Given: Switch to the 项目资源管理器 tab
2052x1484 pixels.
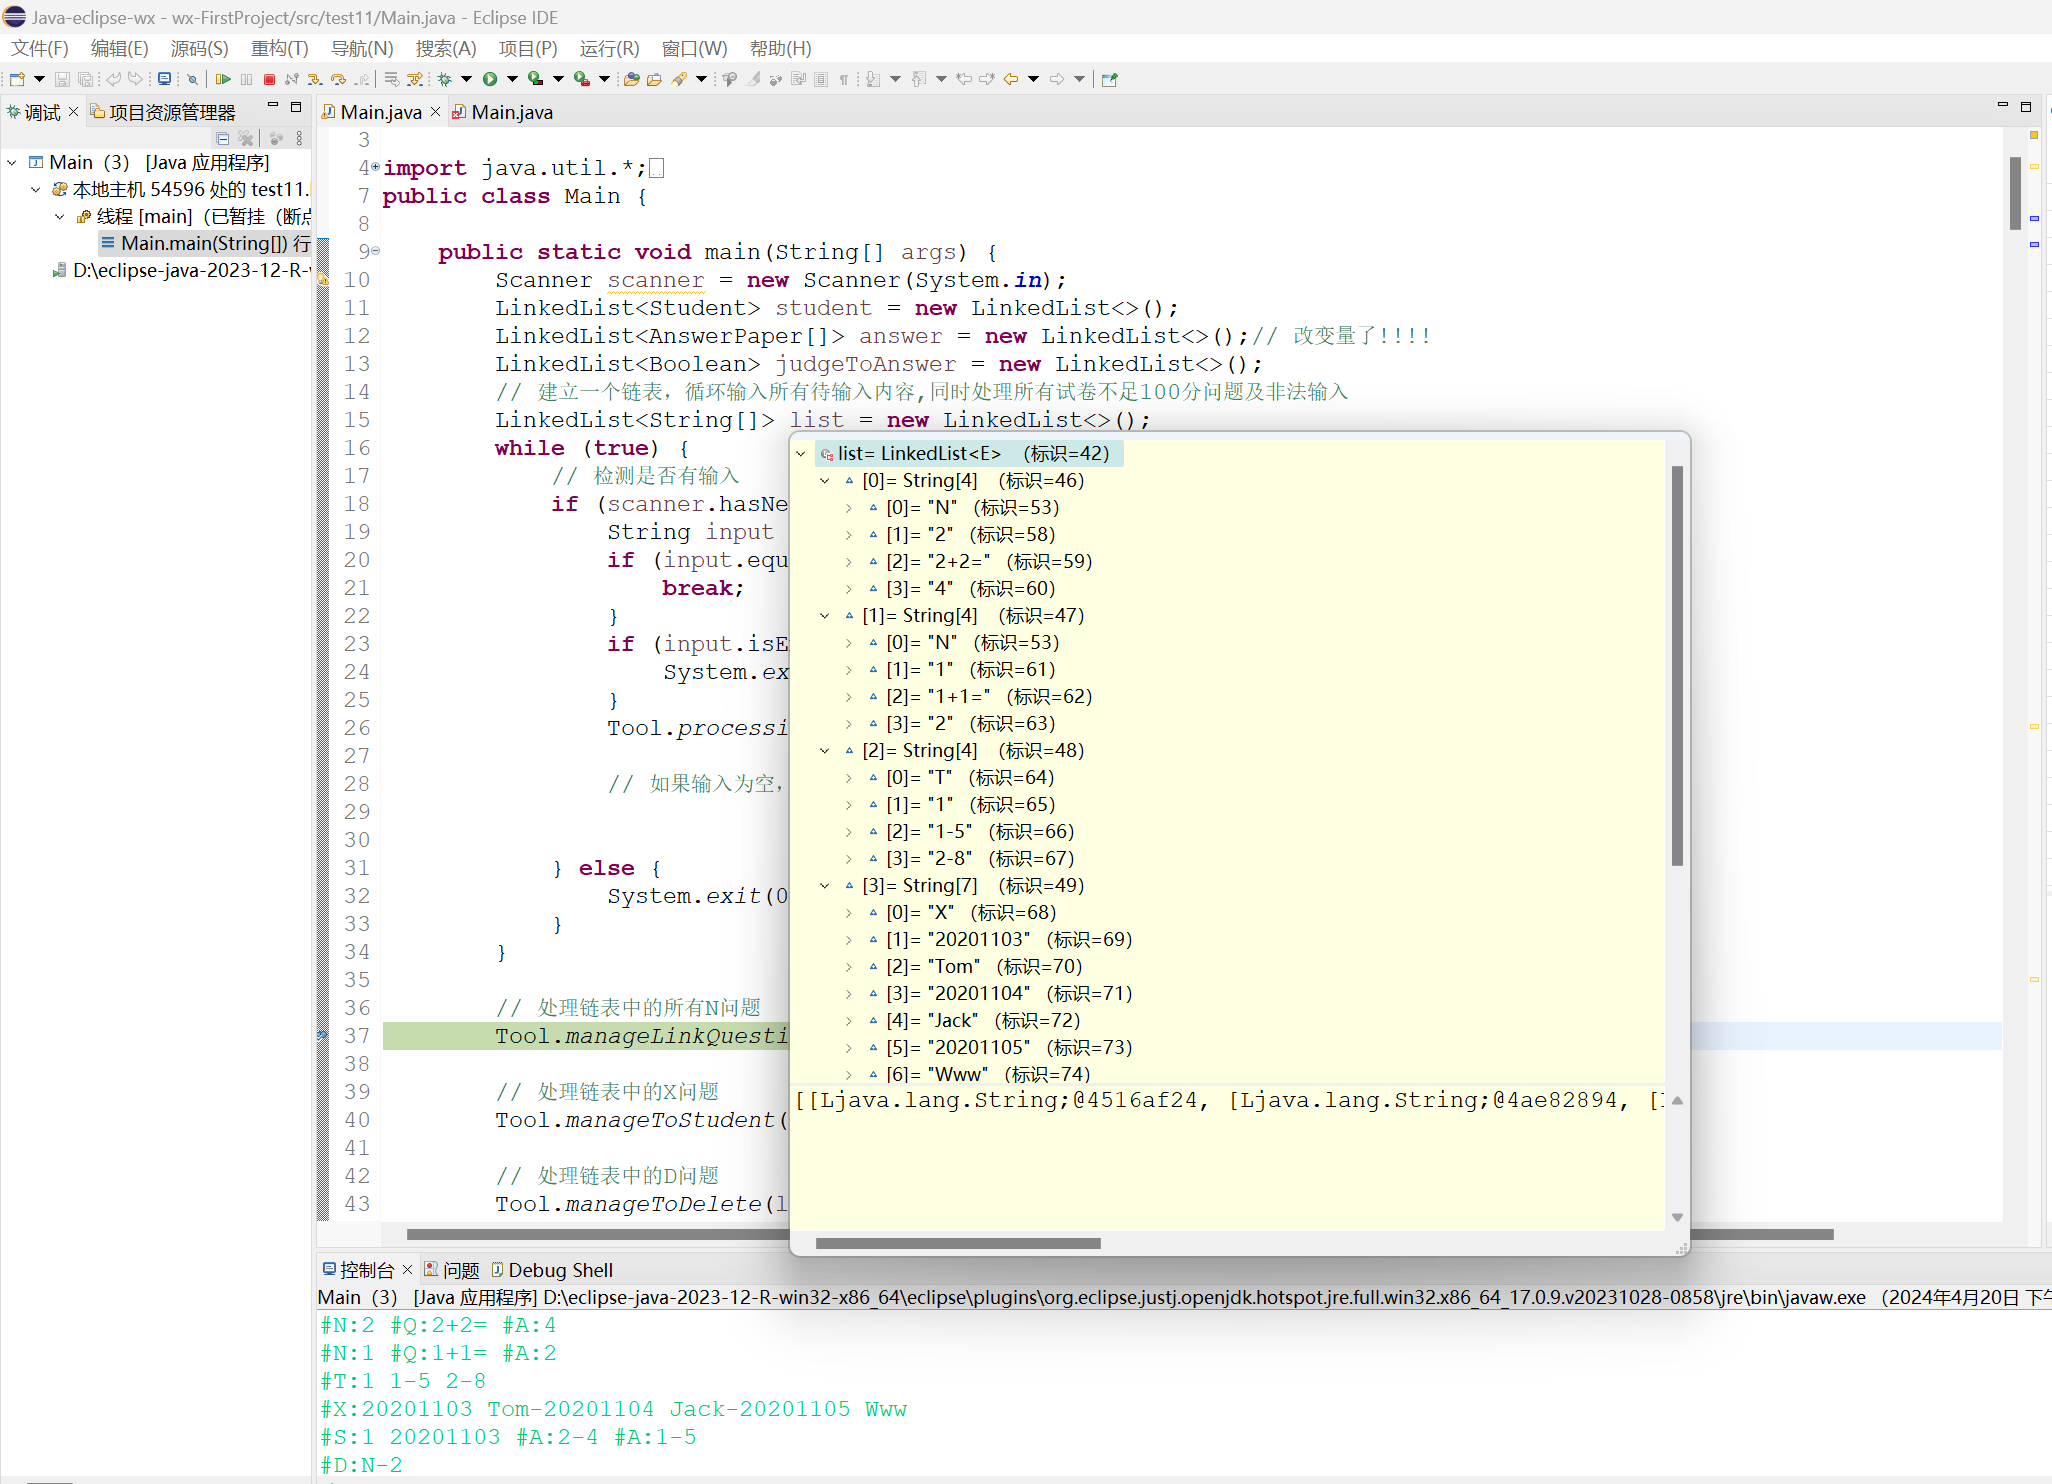Looking at the screenshot, I should click(171, 112).
